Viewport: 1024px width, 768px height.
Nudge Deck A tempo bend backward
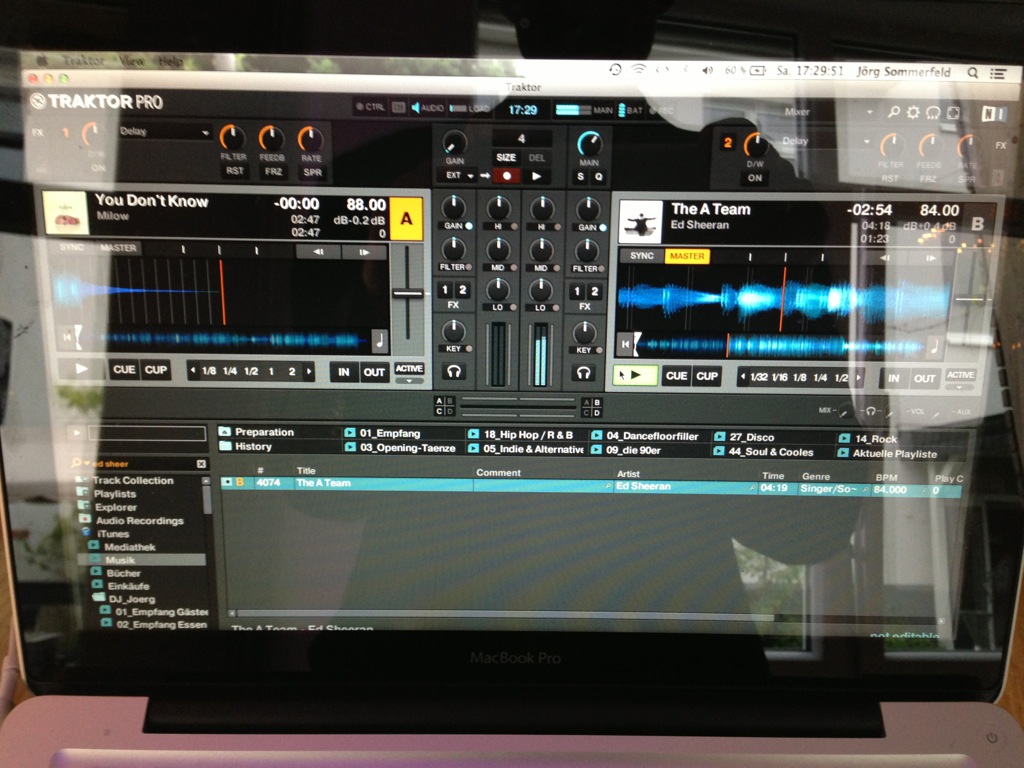coord(318,251)
